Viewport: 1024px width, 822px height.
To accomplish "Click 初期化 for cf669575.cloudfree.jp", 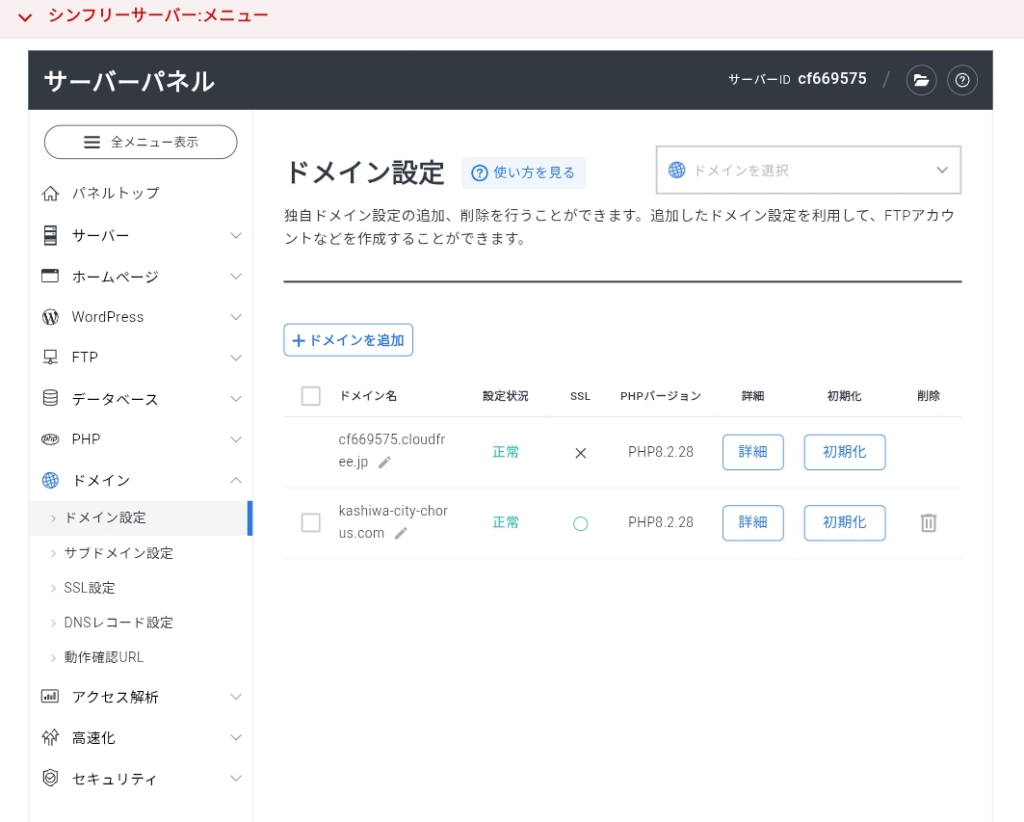I will point(844,452).
